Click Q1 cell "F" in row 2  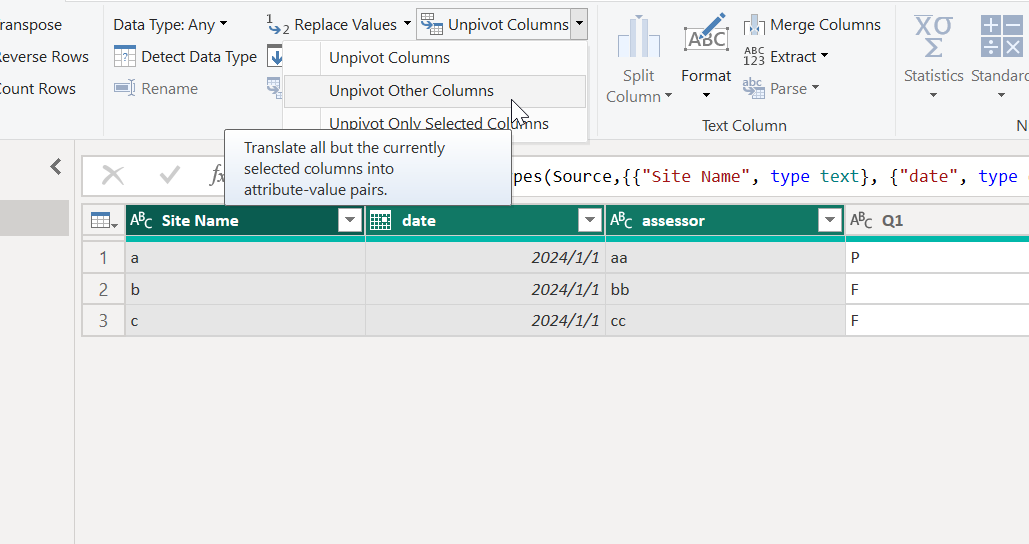[938, 289]
